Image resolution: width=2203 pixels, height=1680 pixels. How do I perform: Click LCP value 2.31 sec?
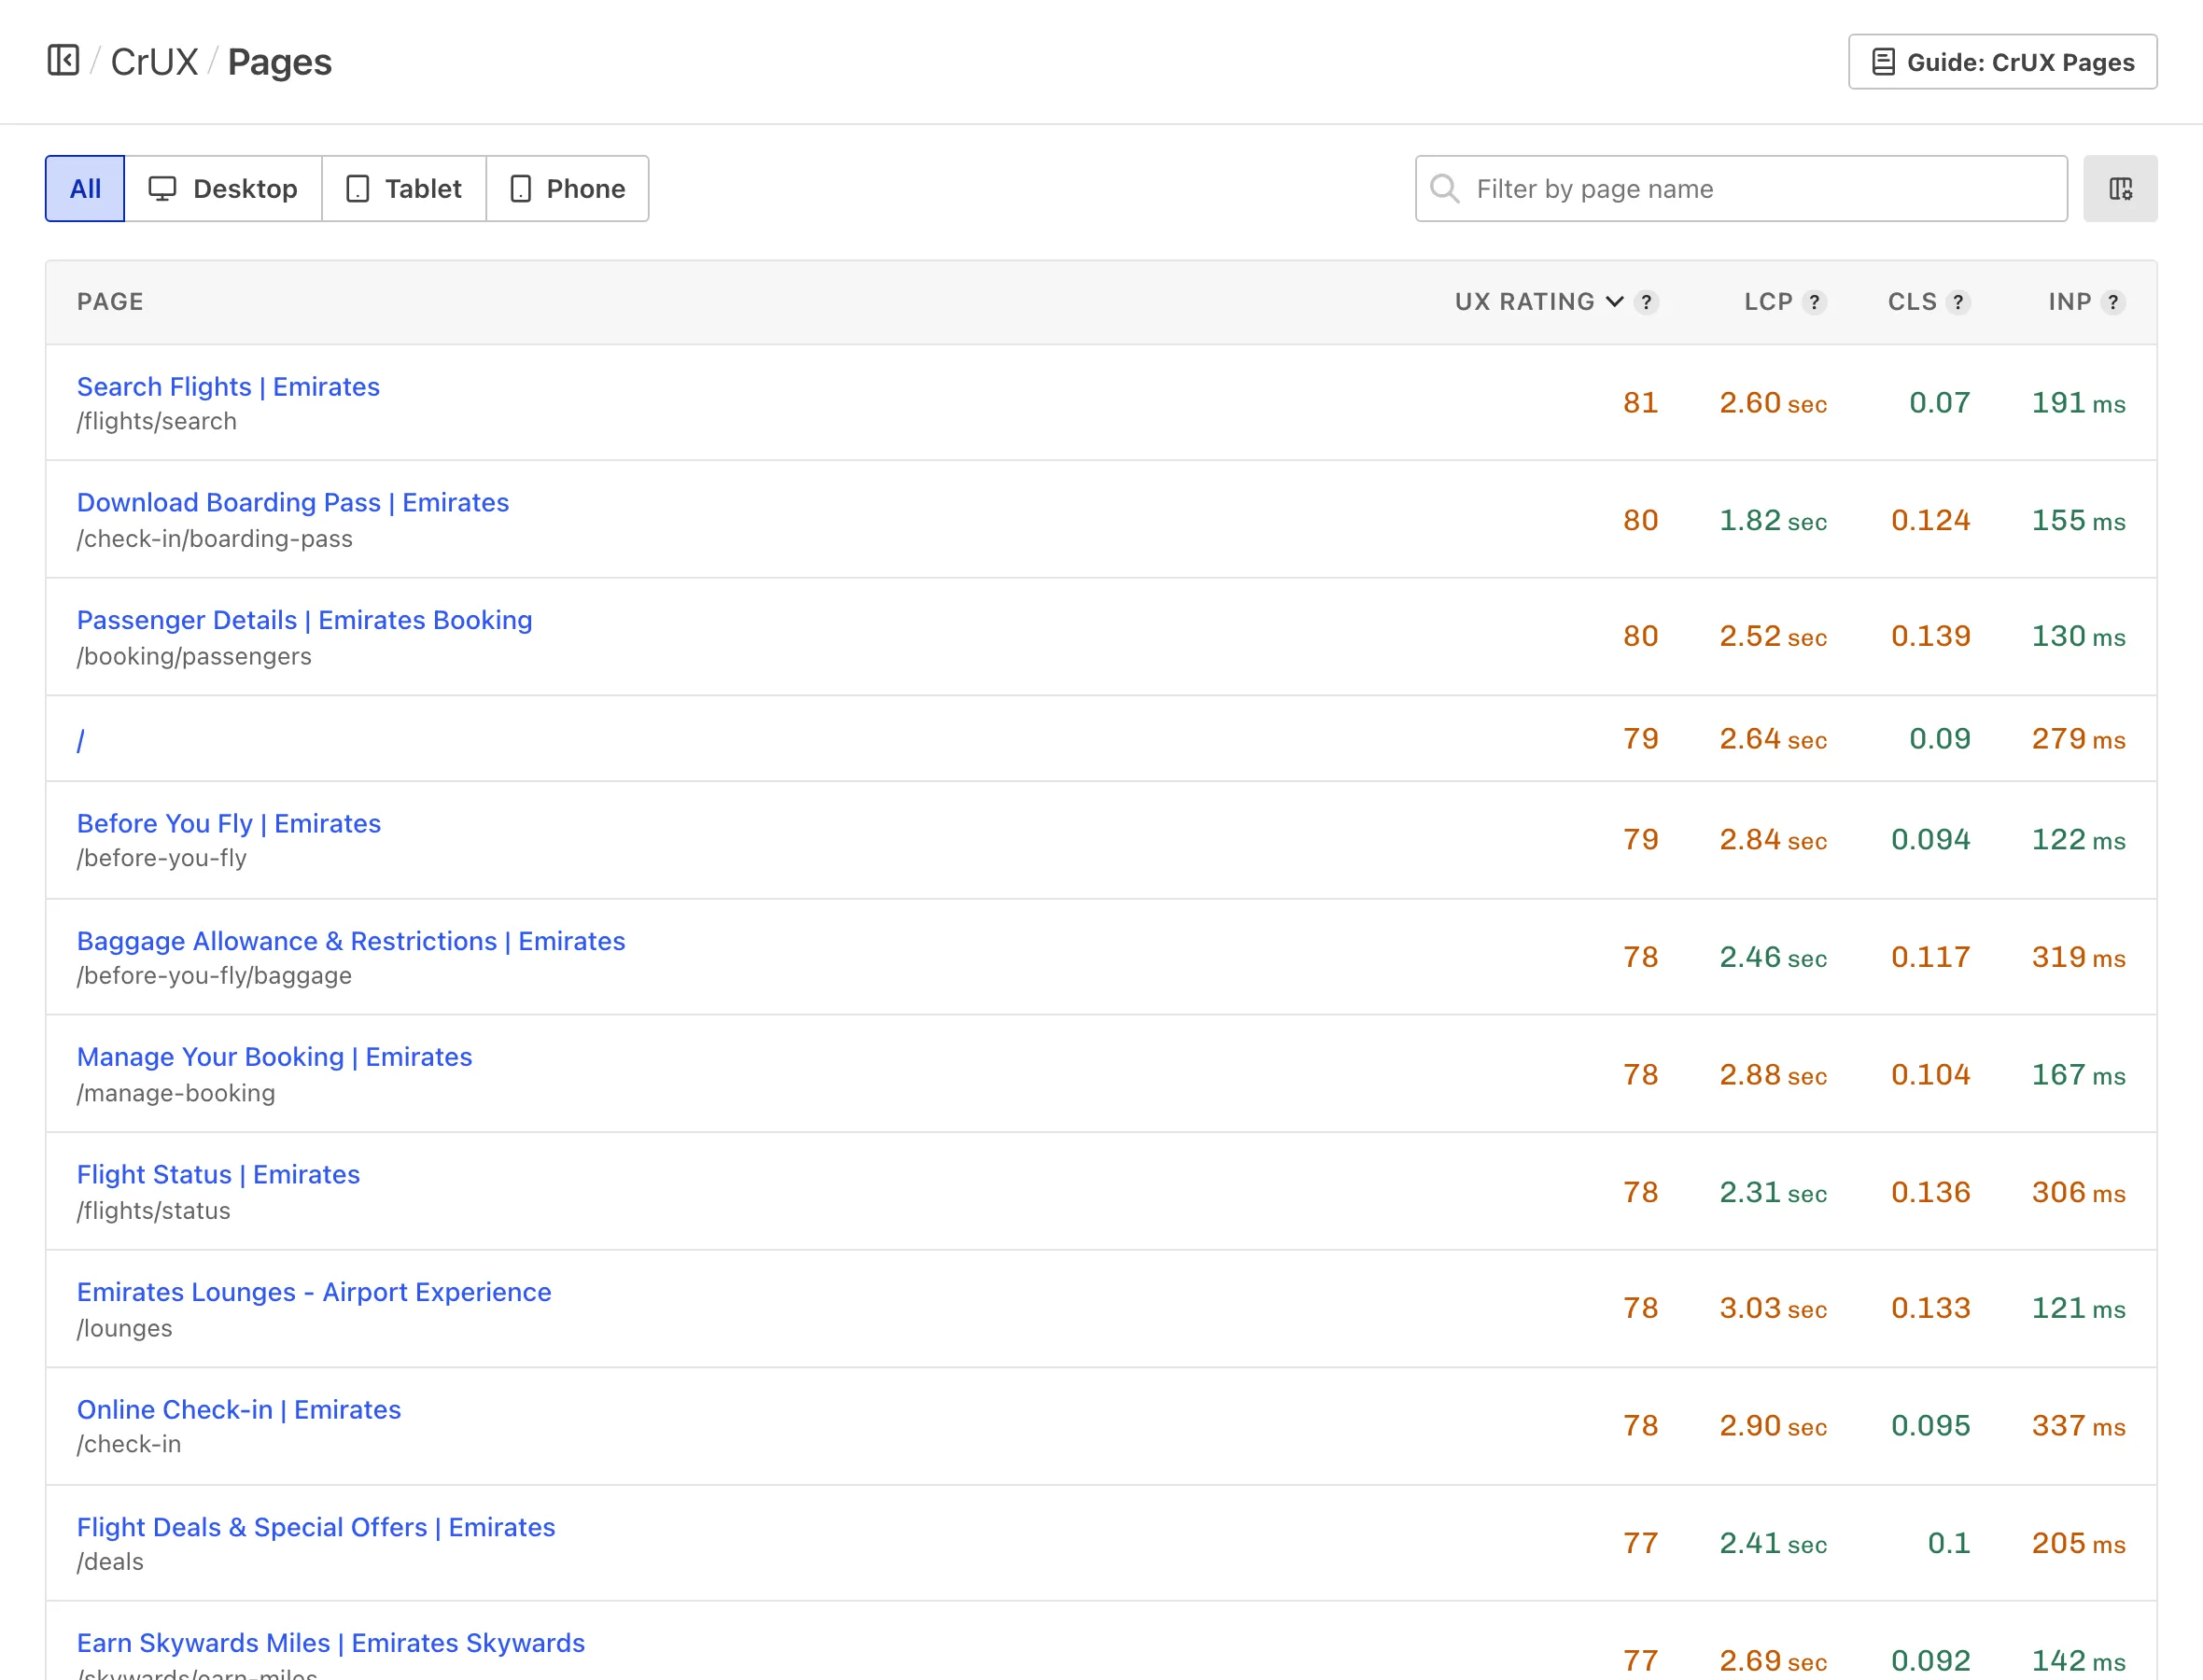(x=1773, y=1191)
